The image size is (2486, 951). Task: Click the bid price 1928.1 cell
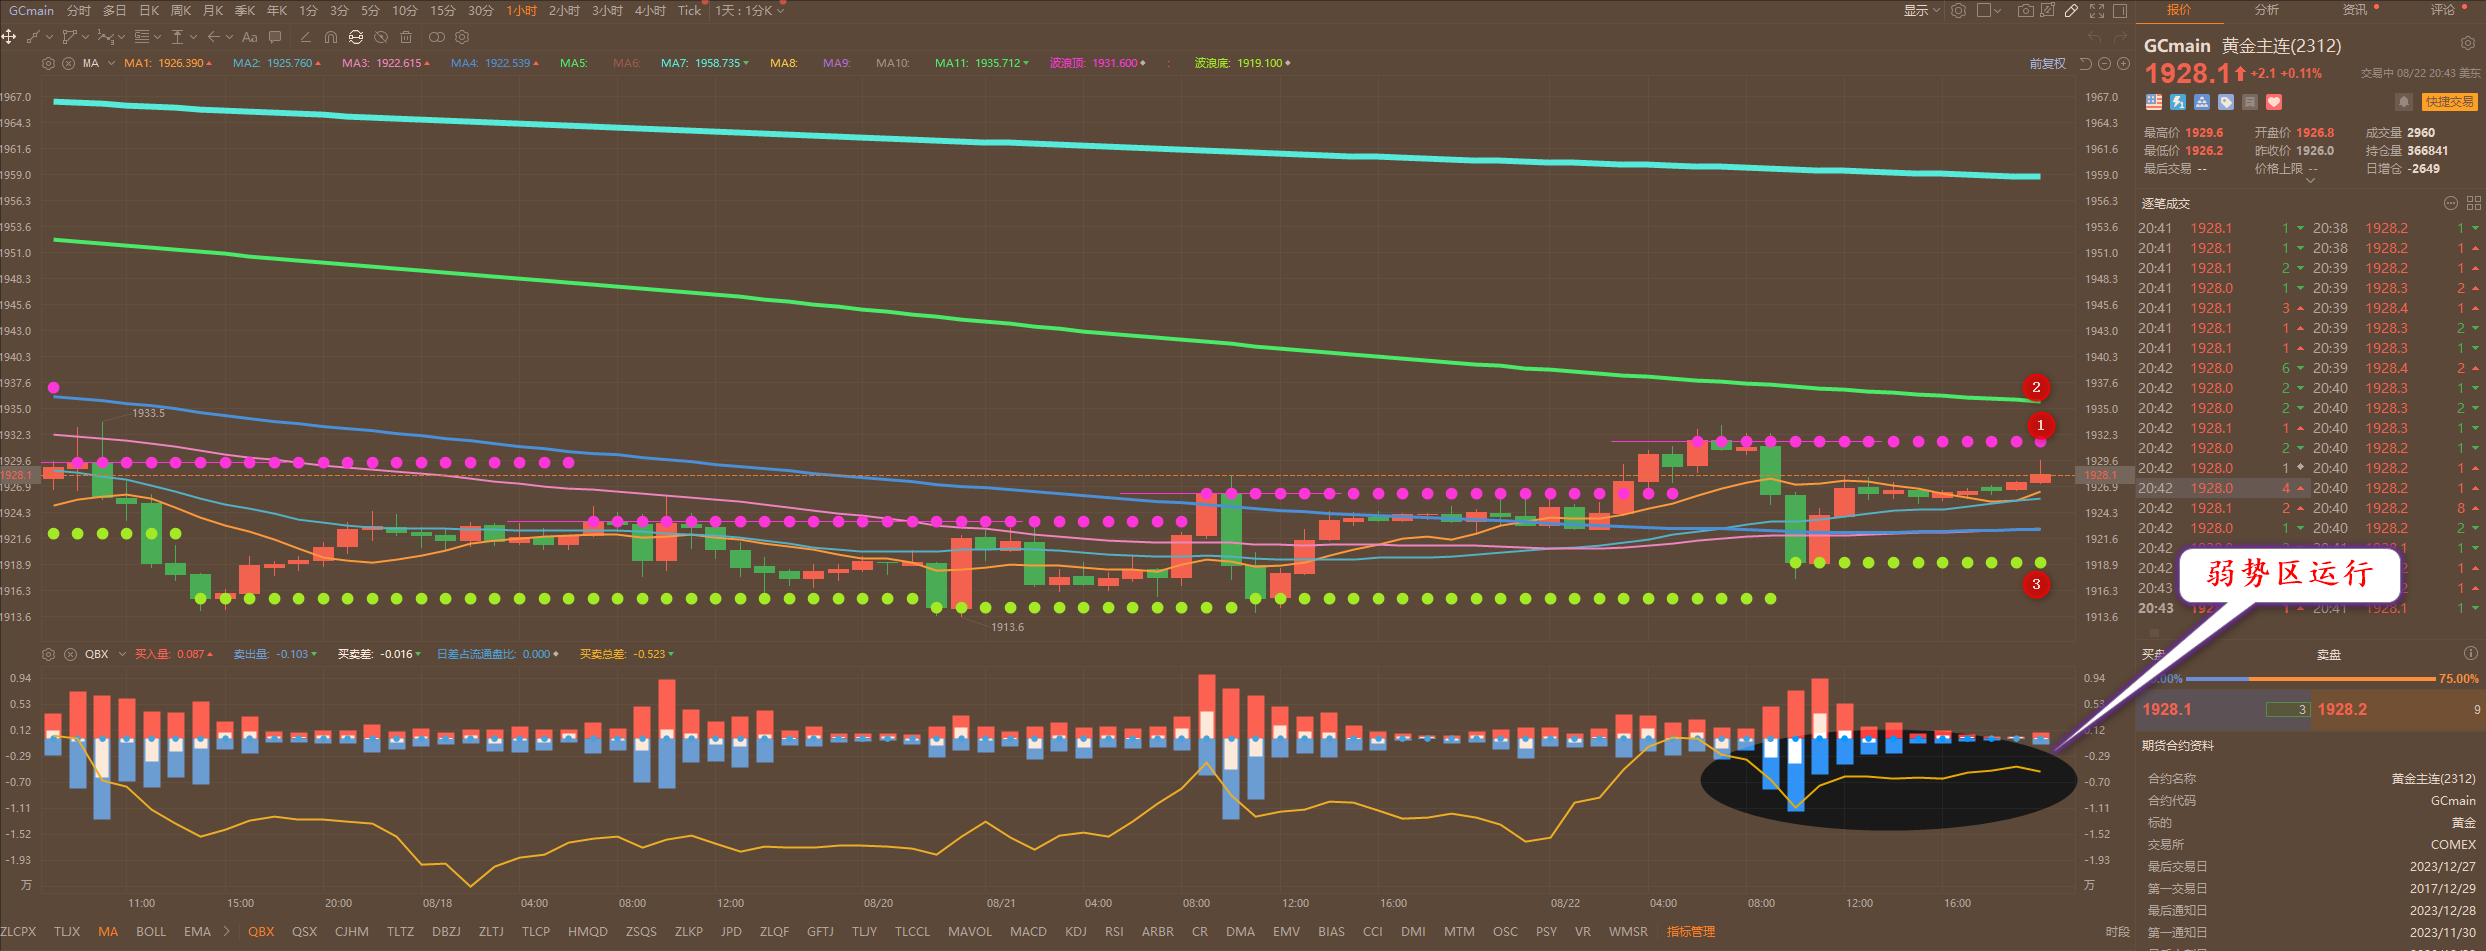point(2225,709)
